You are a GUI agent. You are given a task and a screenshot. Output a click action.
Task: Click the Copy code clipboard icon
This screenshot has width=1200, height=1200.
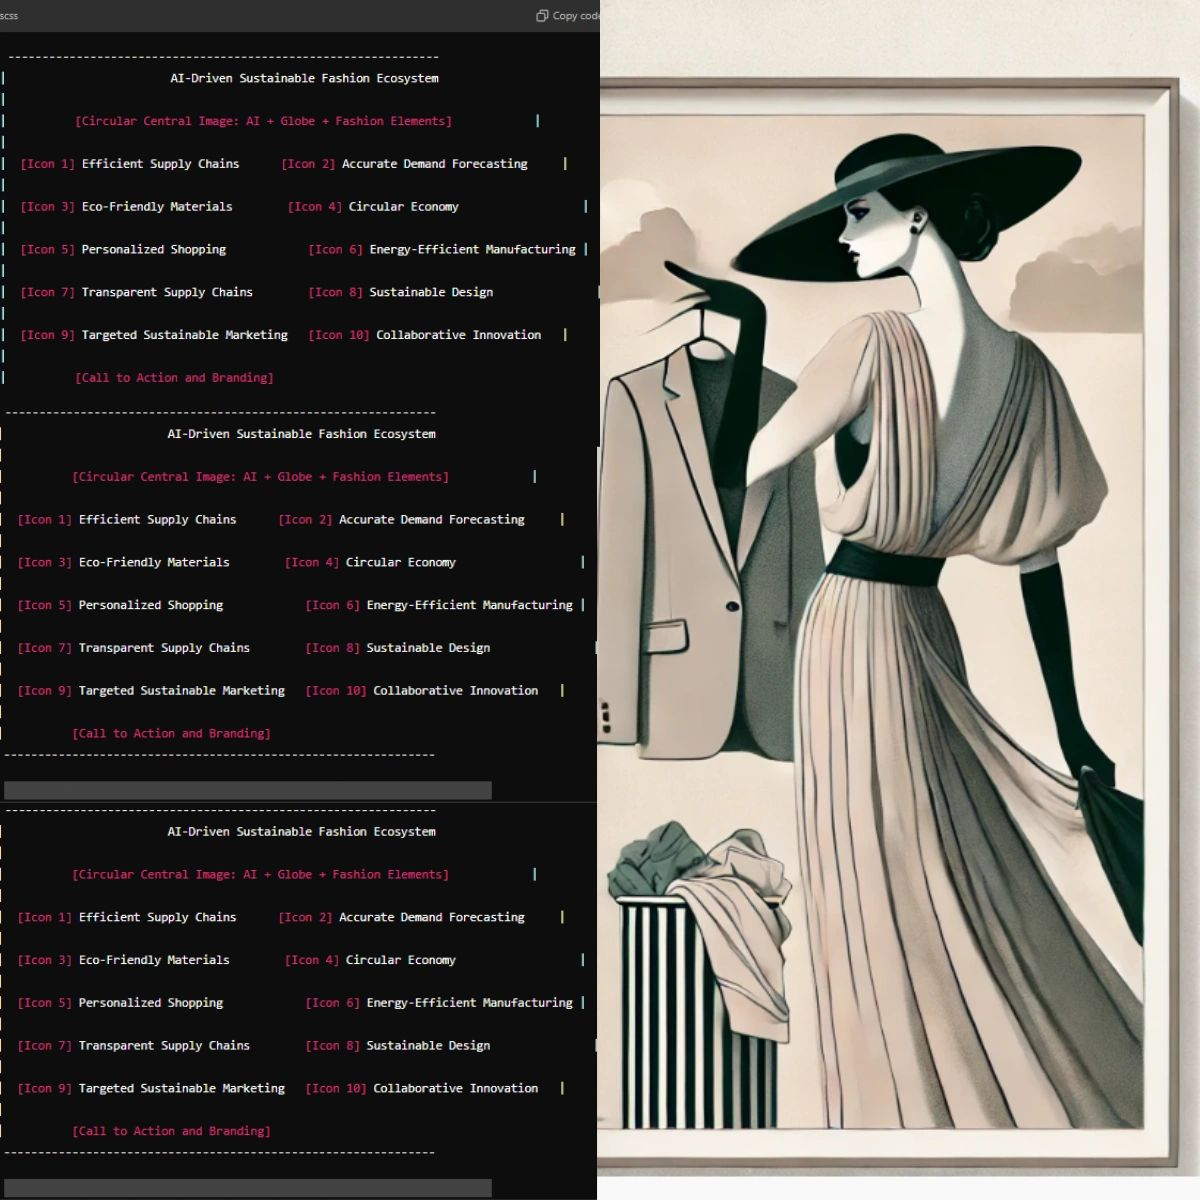pos(542,16)
